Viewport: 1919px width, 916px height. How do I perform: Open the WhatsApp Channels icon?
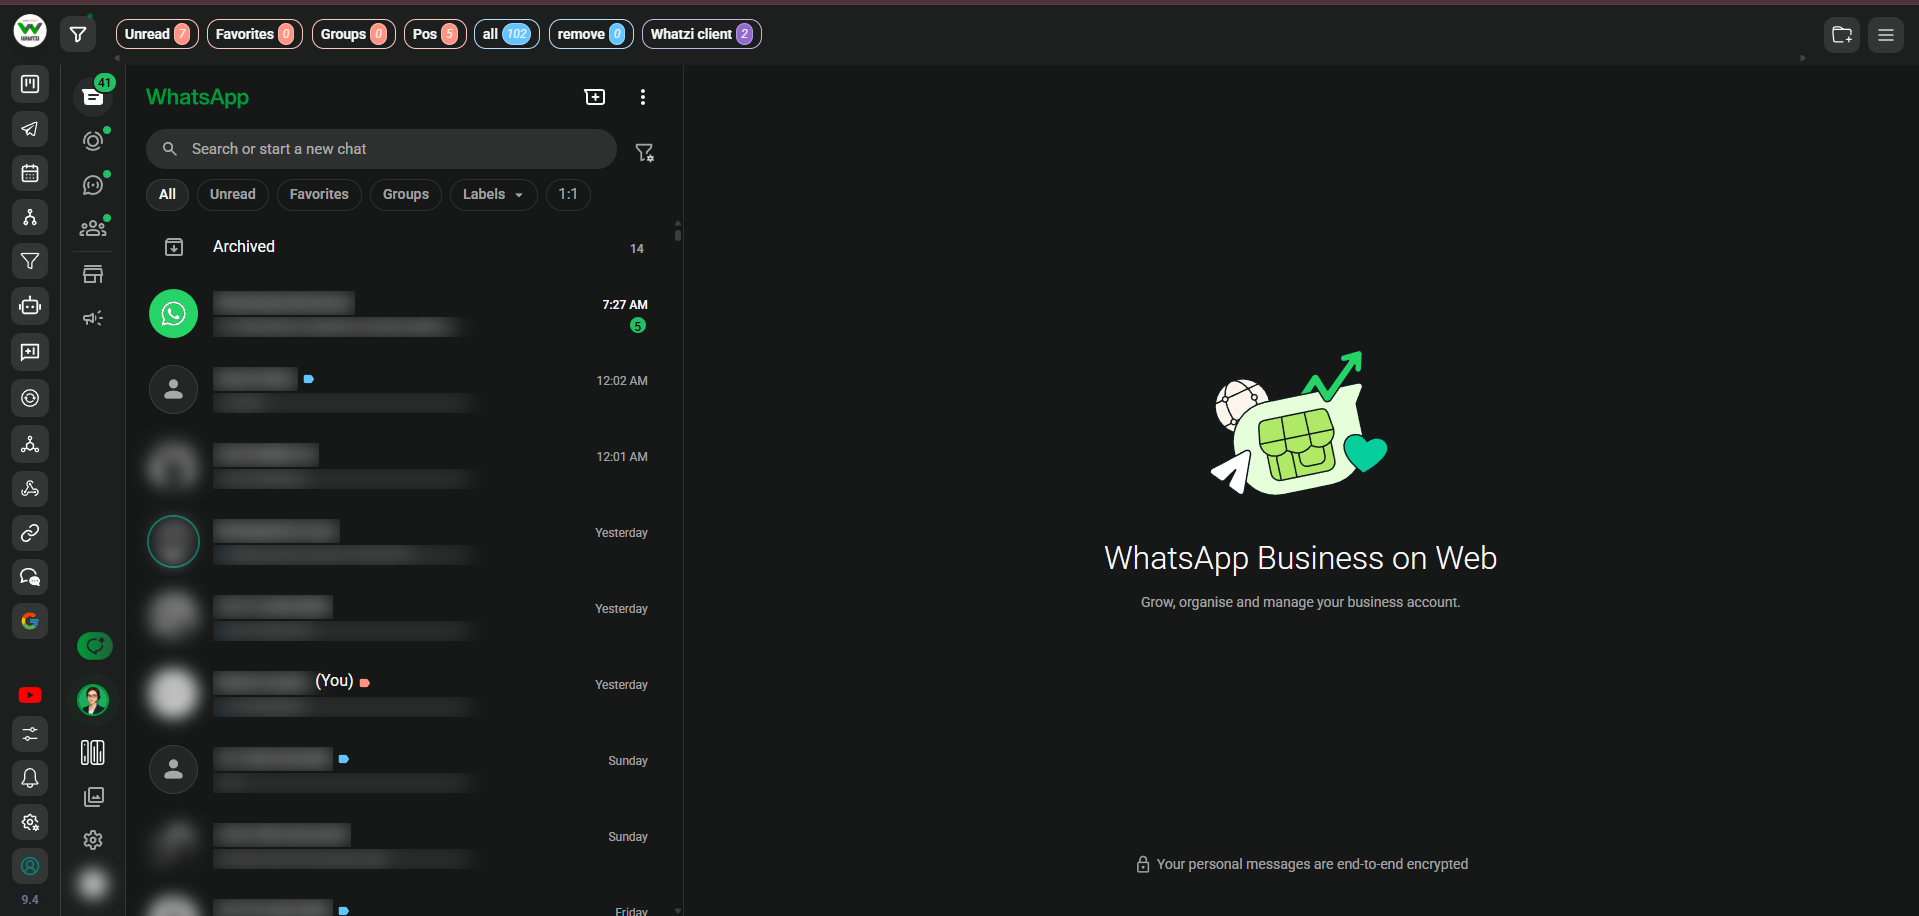point(93,185)
